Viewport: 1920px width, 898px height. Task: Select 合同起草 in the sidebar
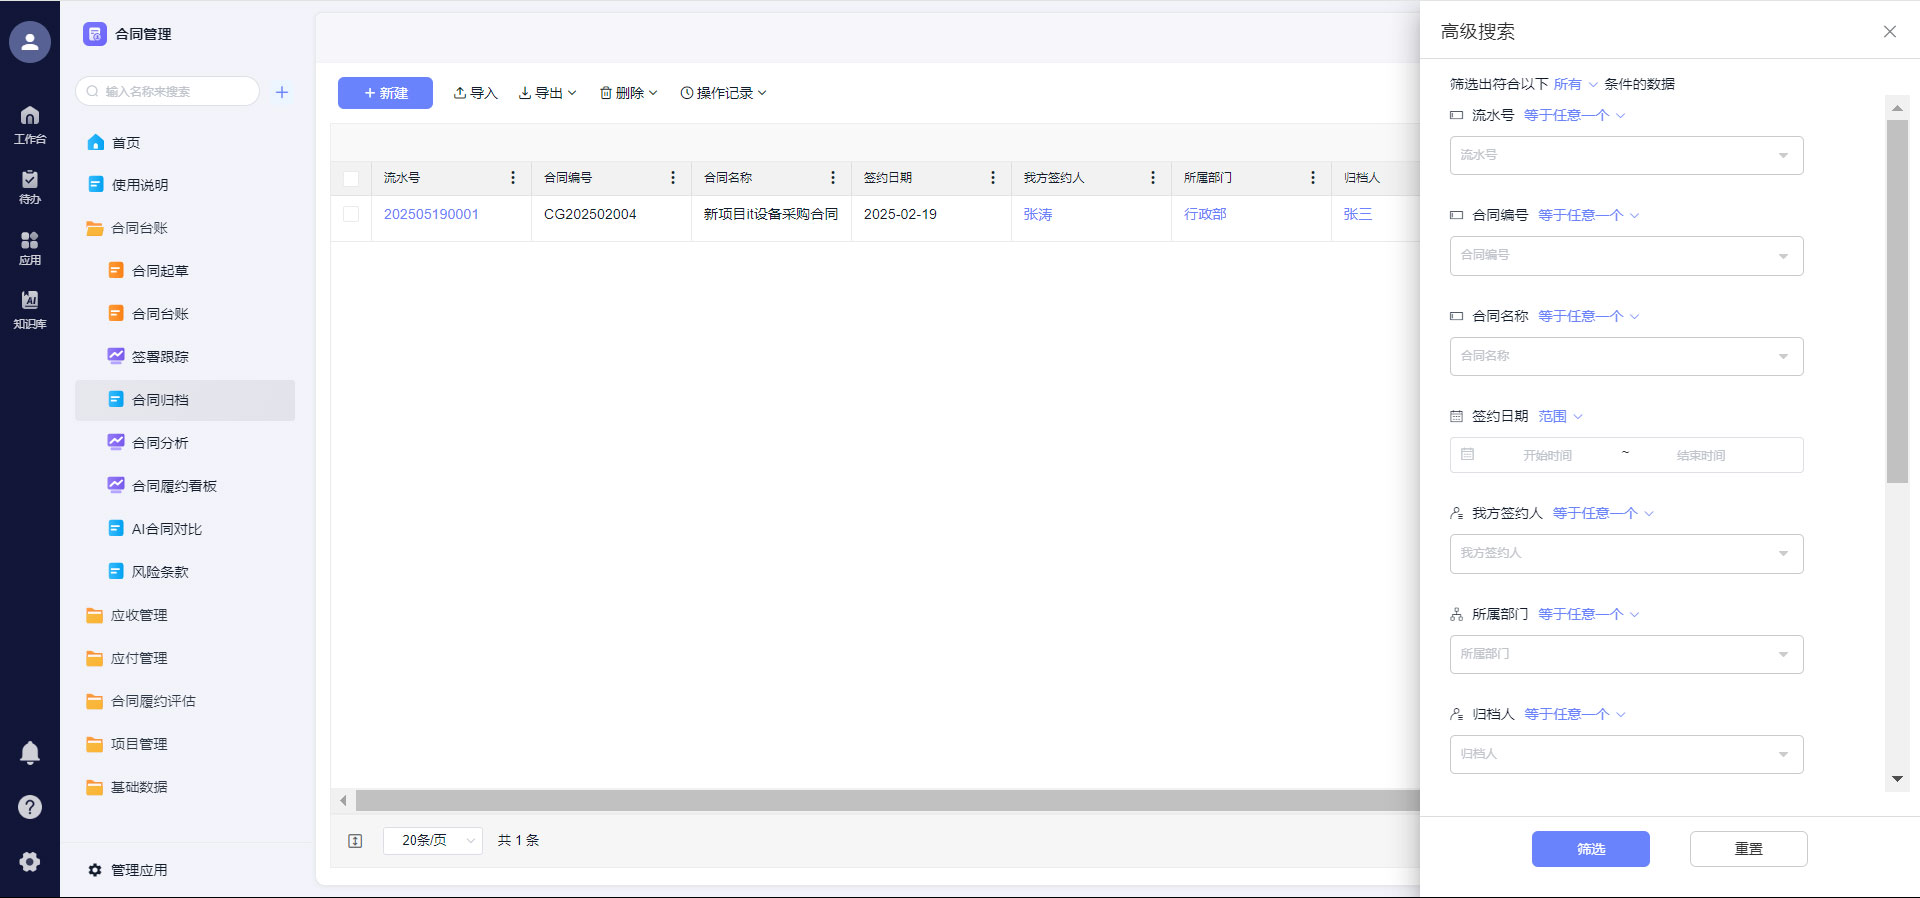pos(160,271)
